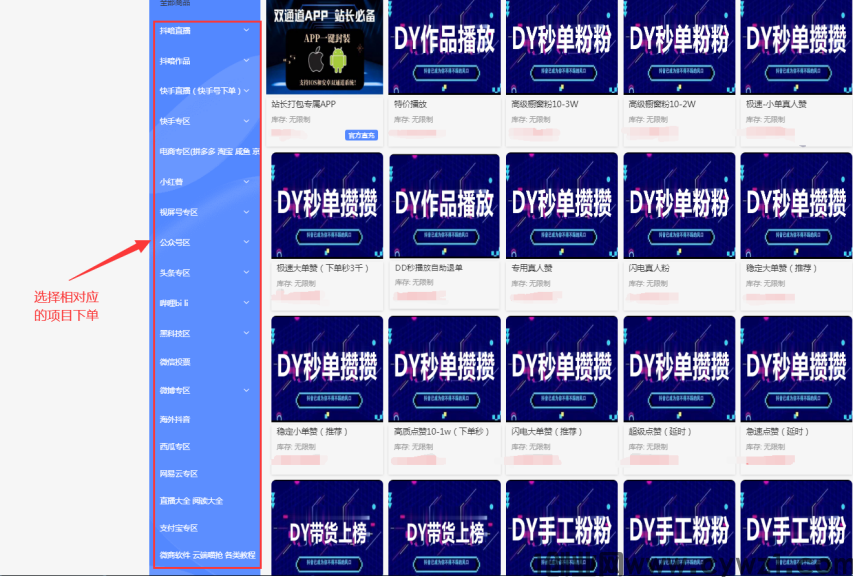The image size is (853, 577).
Task: Open the 极速-小单真人赞 product image
Action: click(796, 47)
